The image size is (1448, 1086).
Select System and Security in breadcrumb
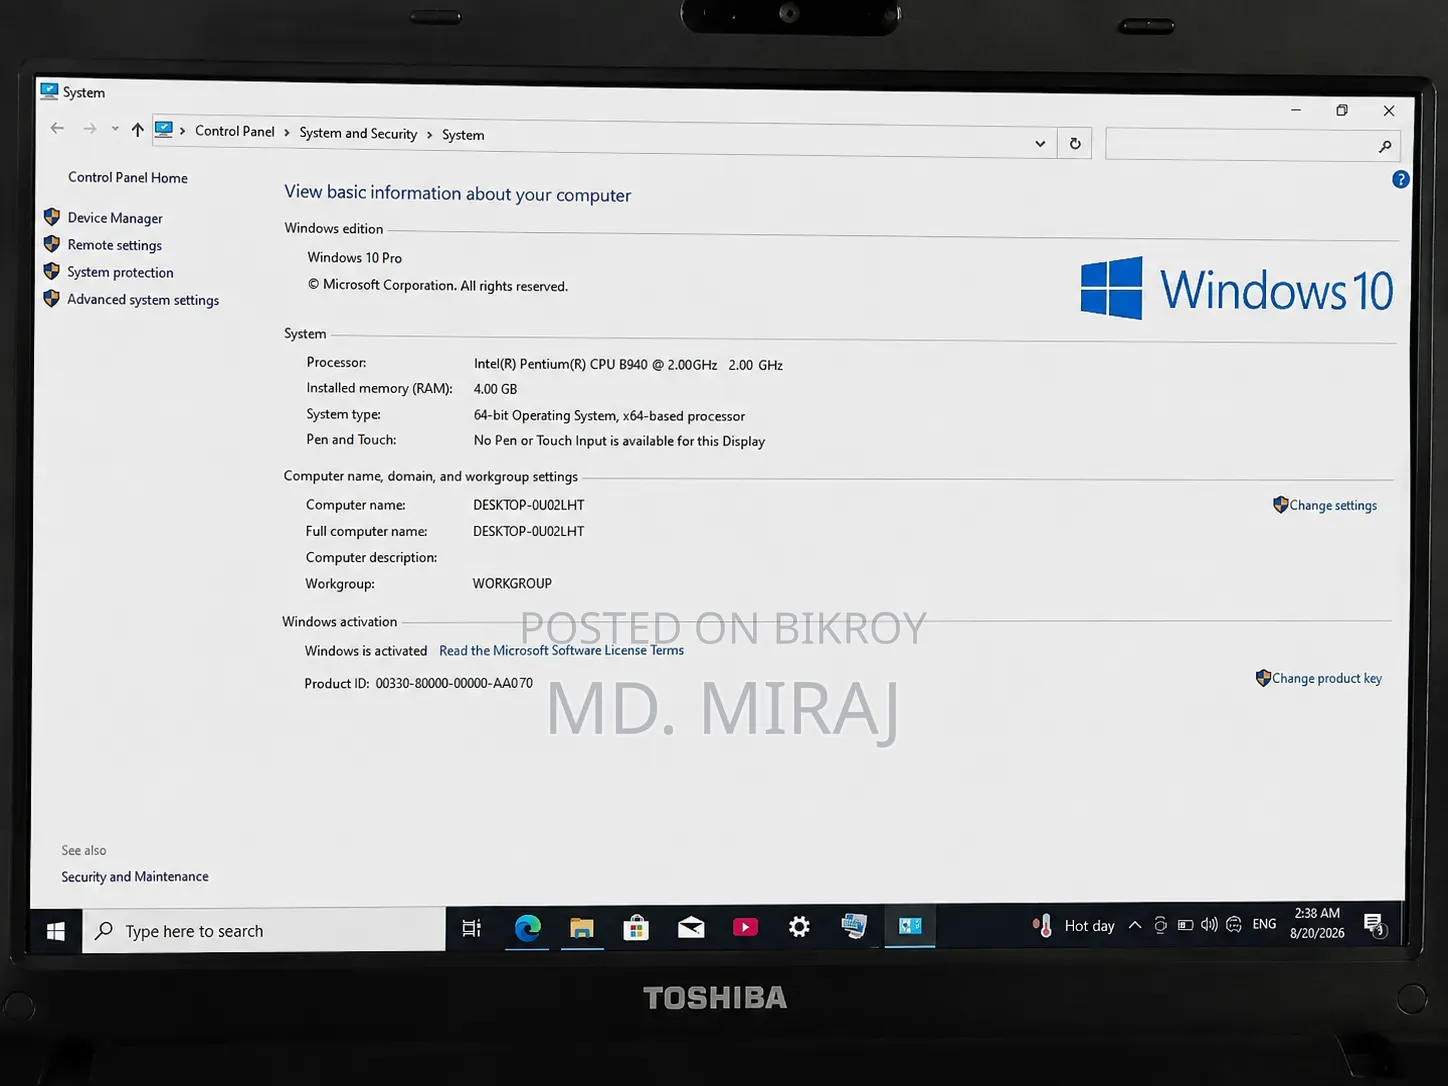coord(358,133)
